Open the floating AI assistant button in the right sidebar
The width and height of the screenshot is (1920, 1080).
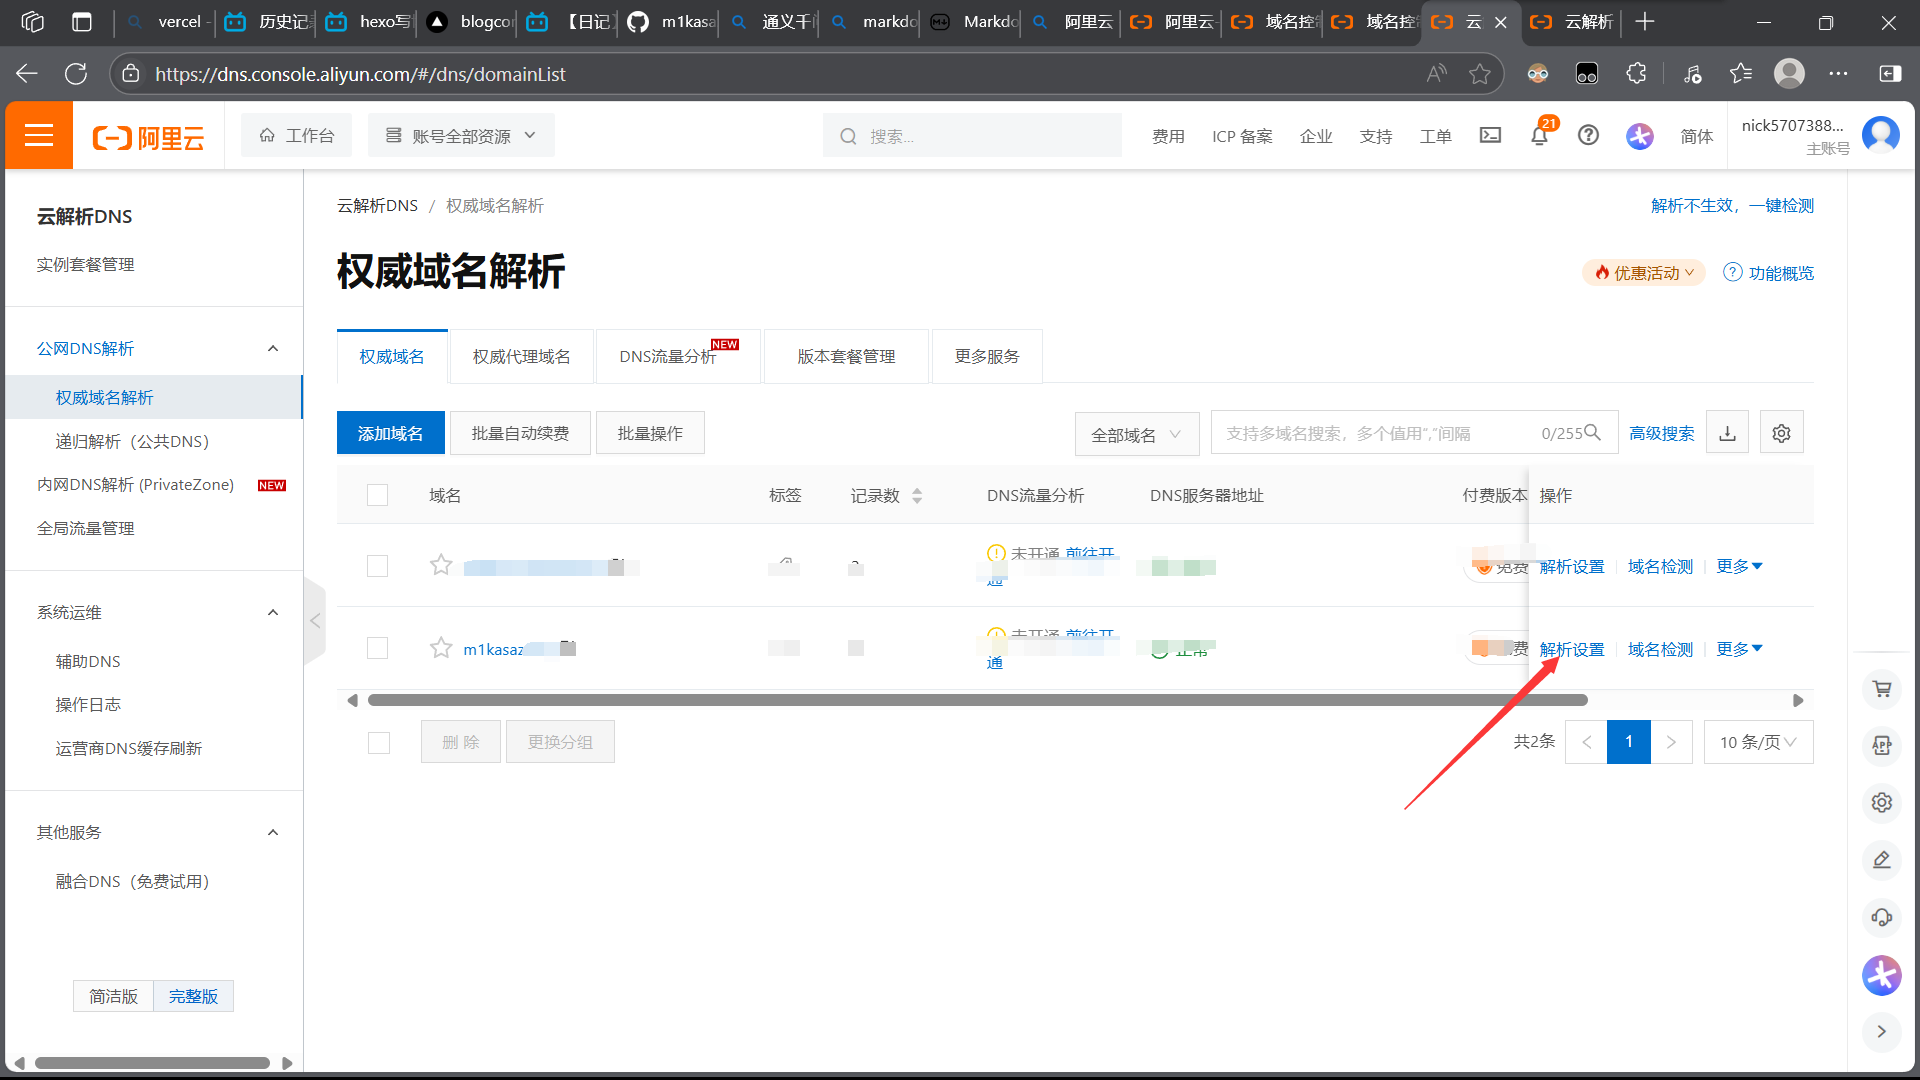[1882, 975]
